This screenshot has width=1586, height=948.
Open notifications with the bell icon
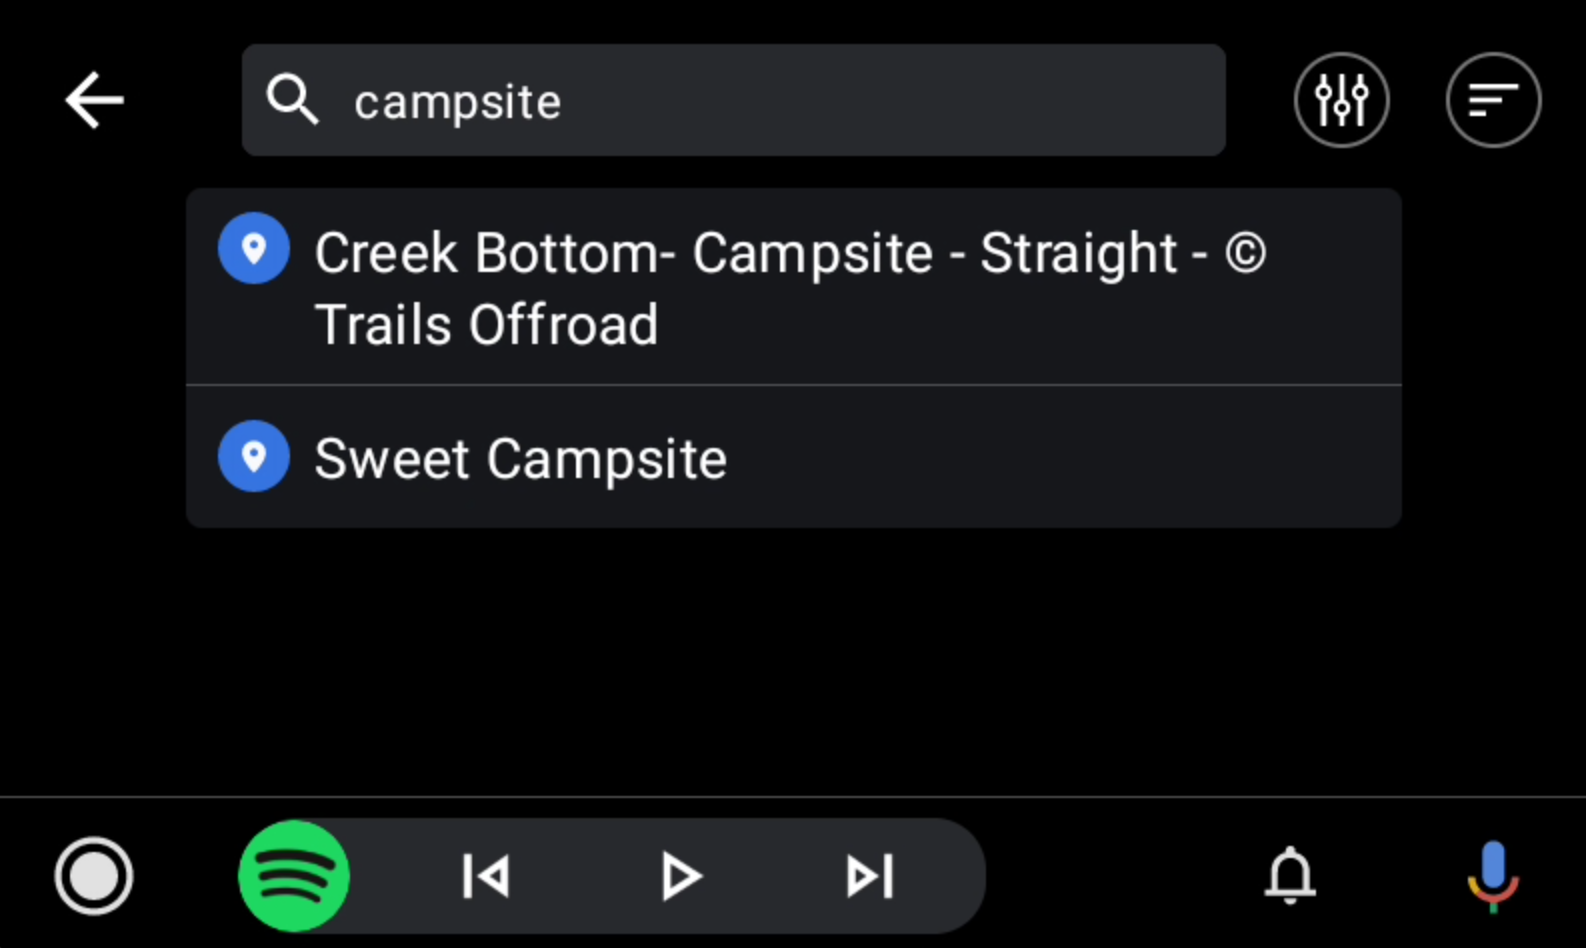[1290, 876]
